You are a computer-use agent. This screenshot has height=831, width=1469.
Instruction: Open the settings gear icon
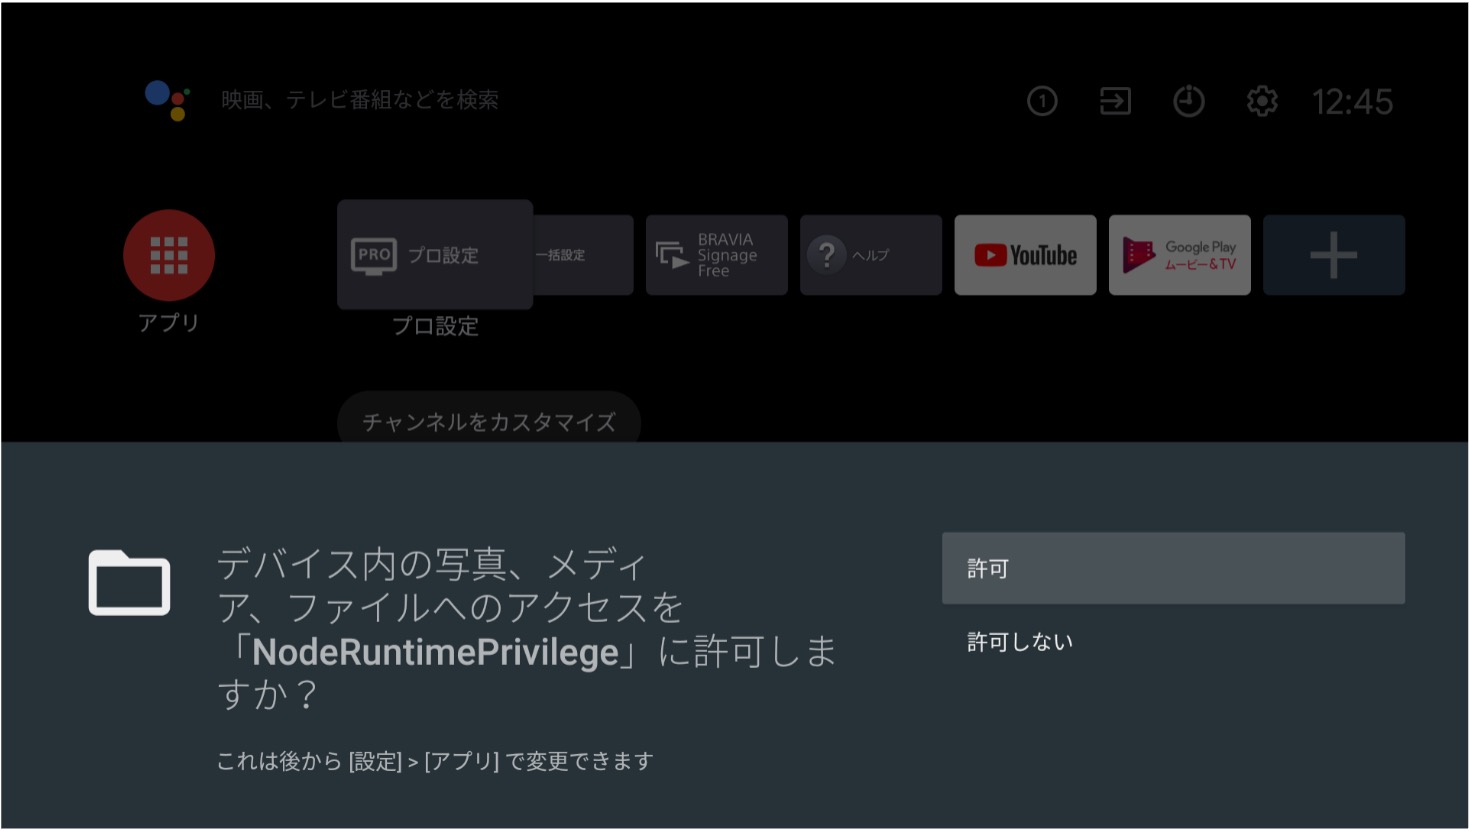(1262, 101)
